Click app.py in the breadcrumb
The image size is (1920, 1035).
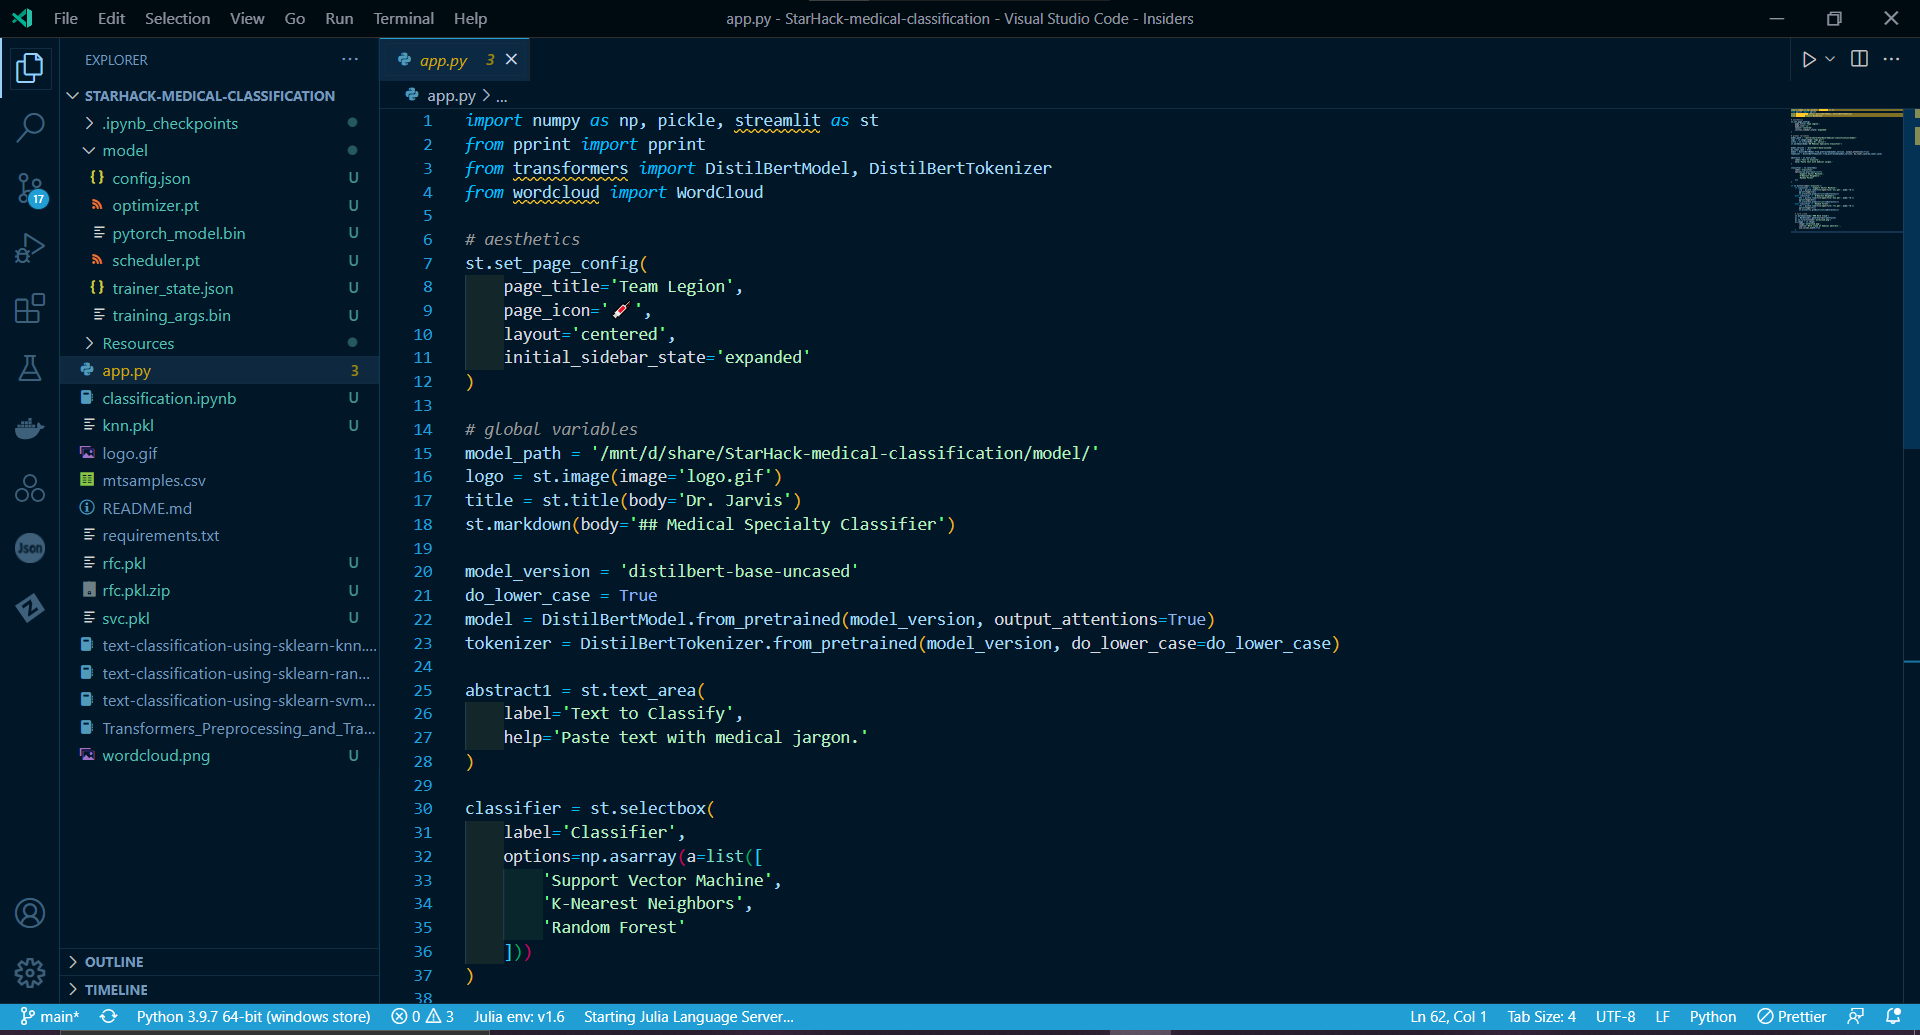pyautogui.click(x=451, y=96)
